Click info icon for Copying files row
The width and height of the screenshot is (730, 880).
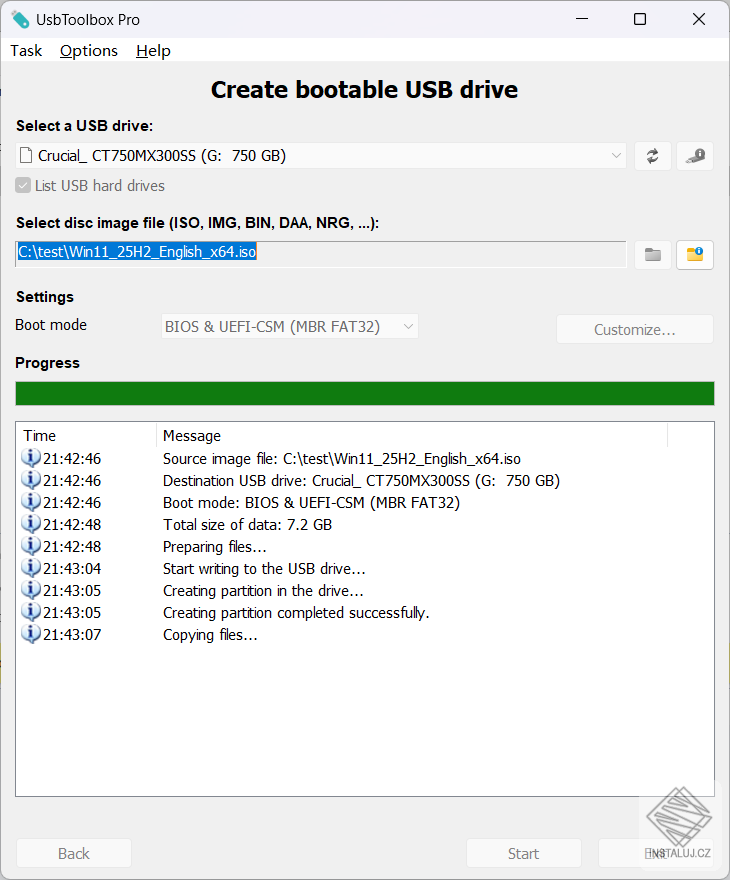tap(31, 634)
